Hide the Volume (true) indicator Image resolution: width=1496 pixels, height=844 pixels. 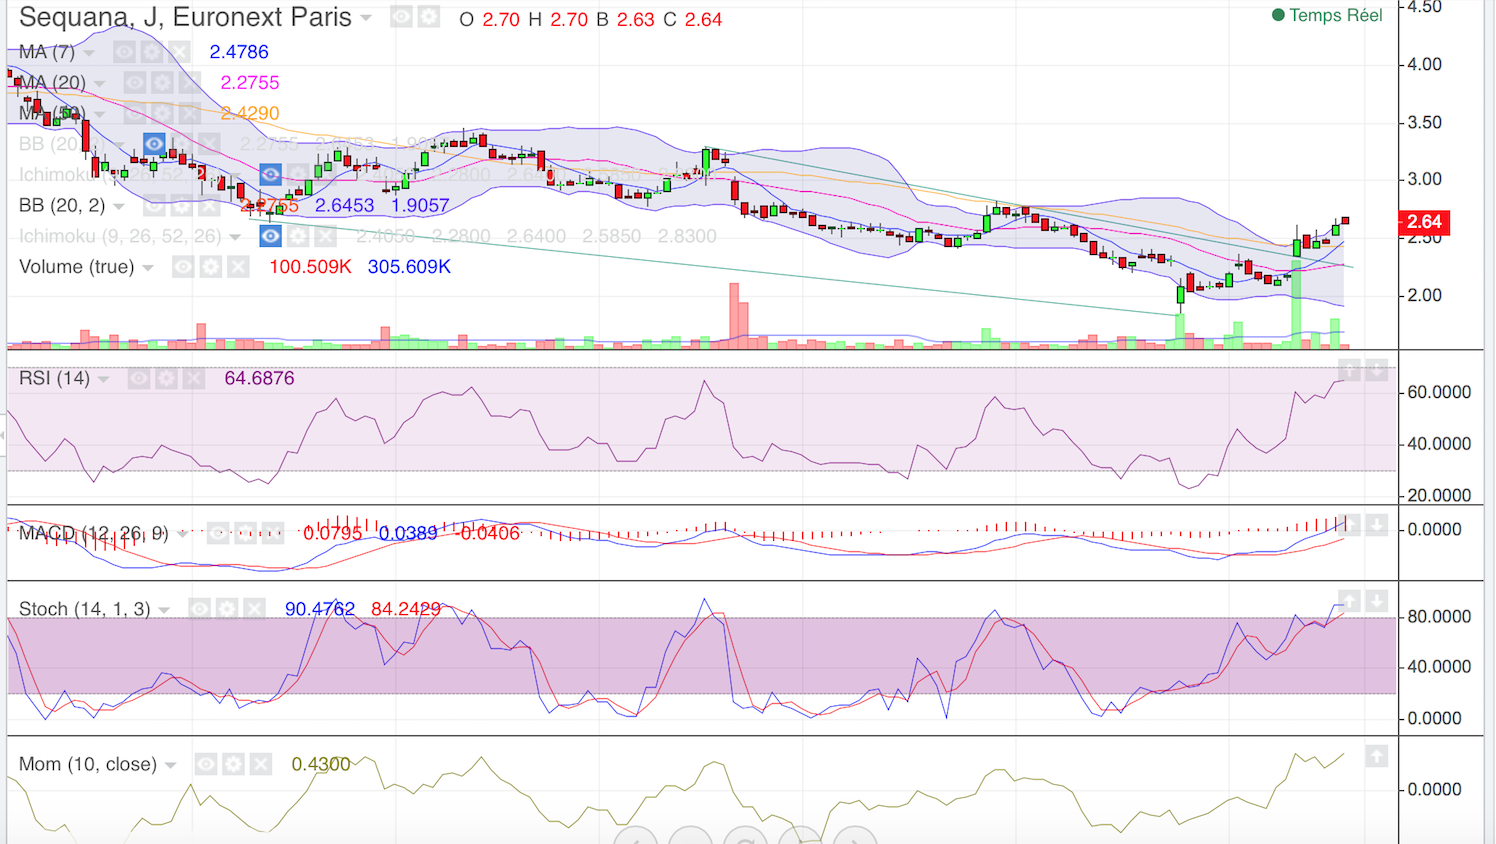(183, 267)
